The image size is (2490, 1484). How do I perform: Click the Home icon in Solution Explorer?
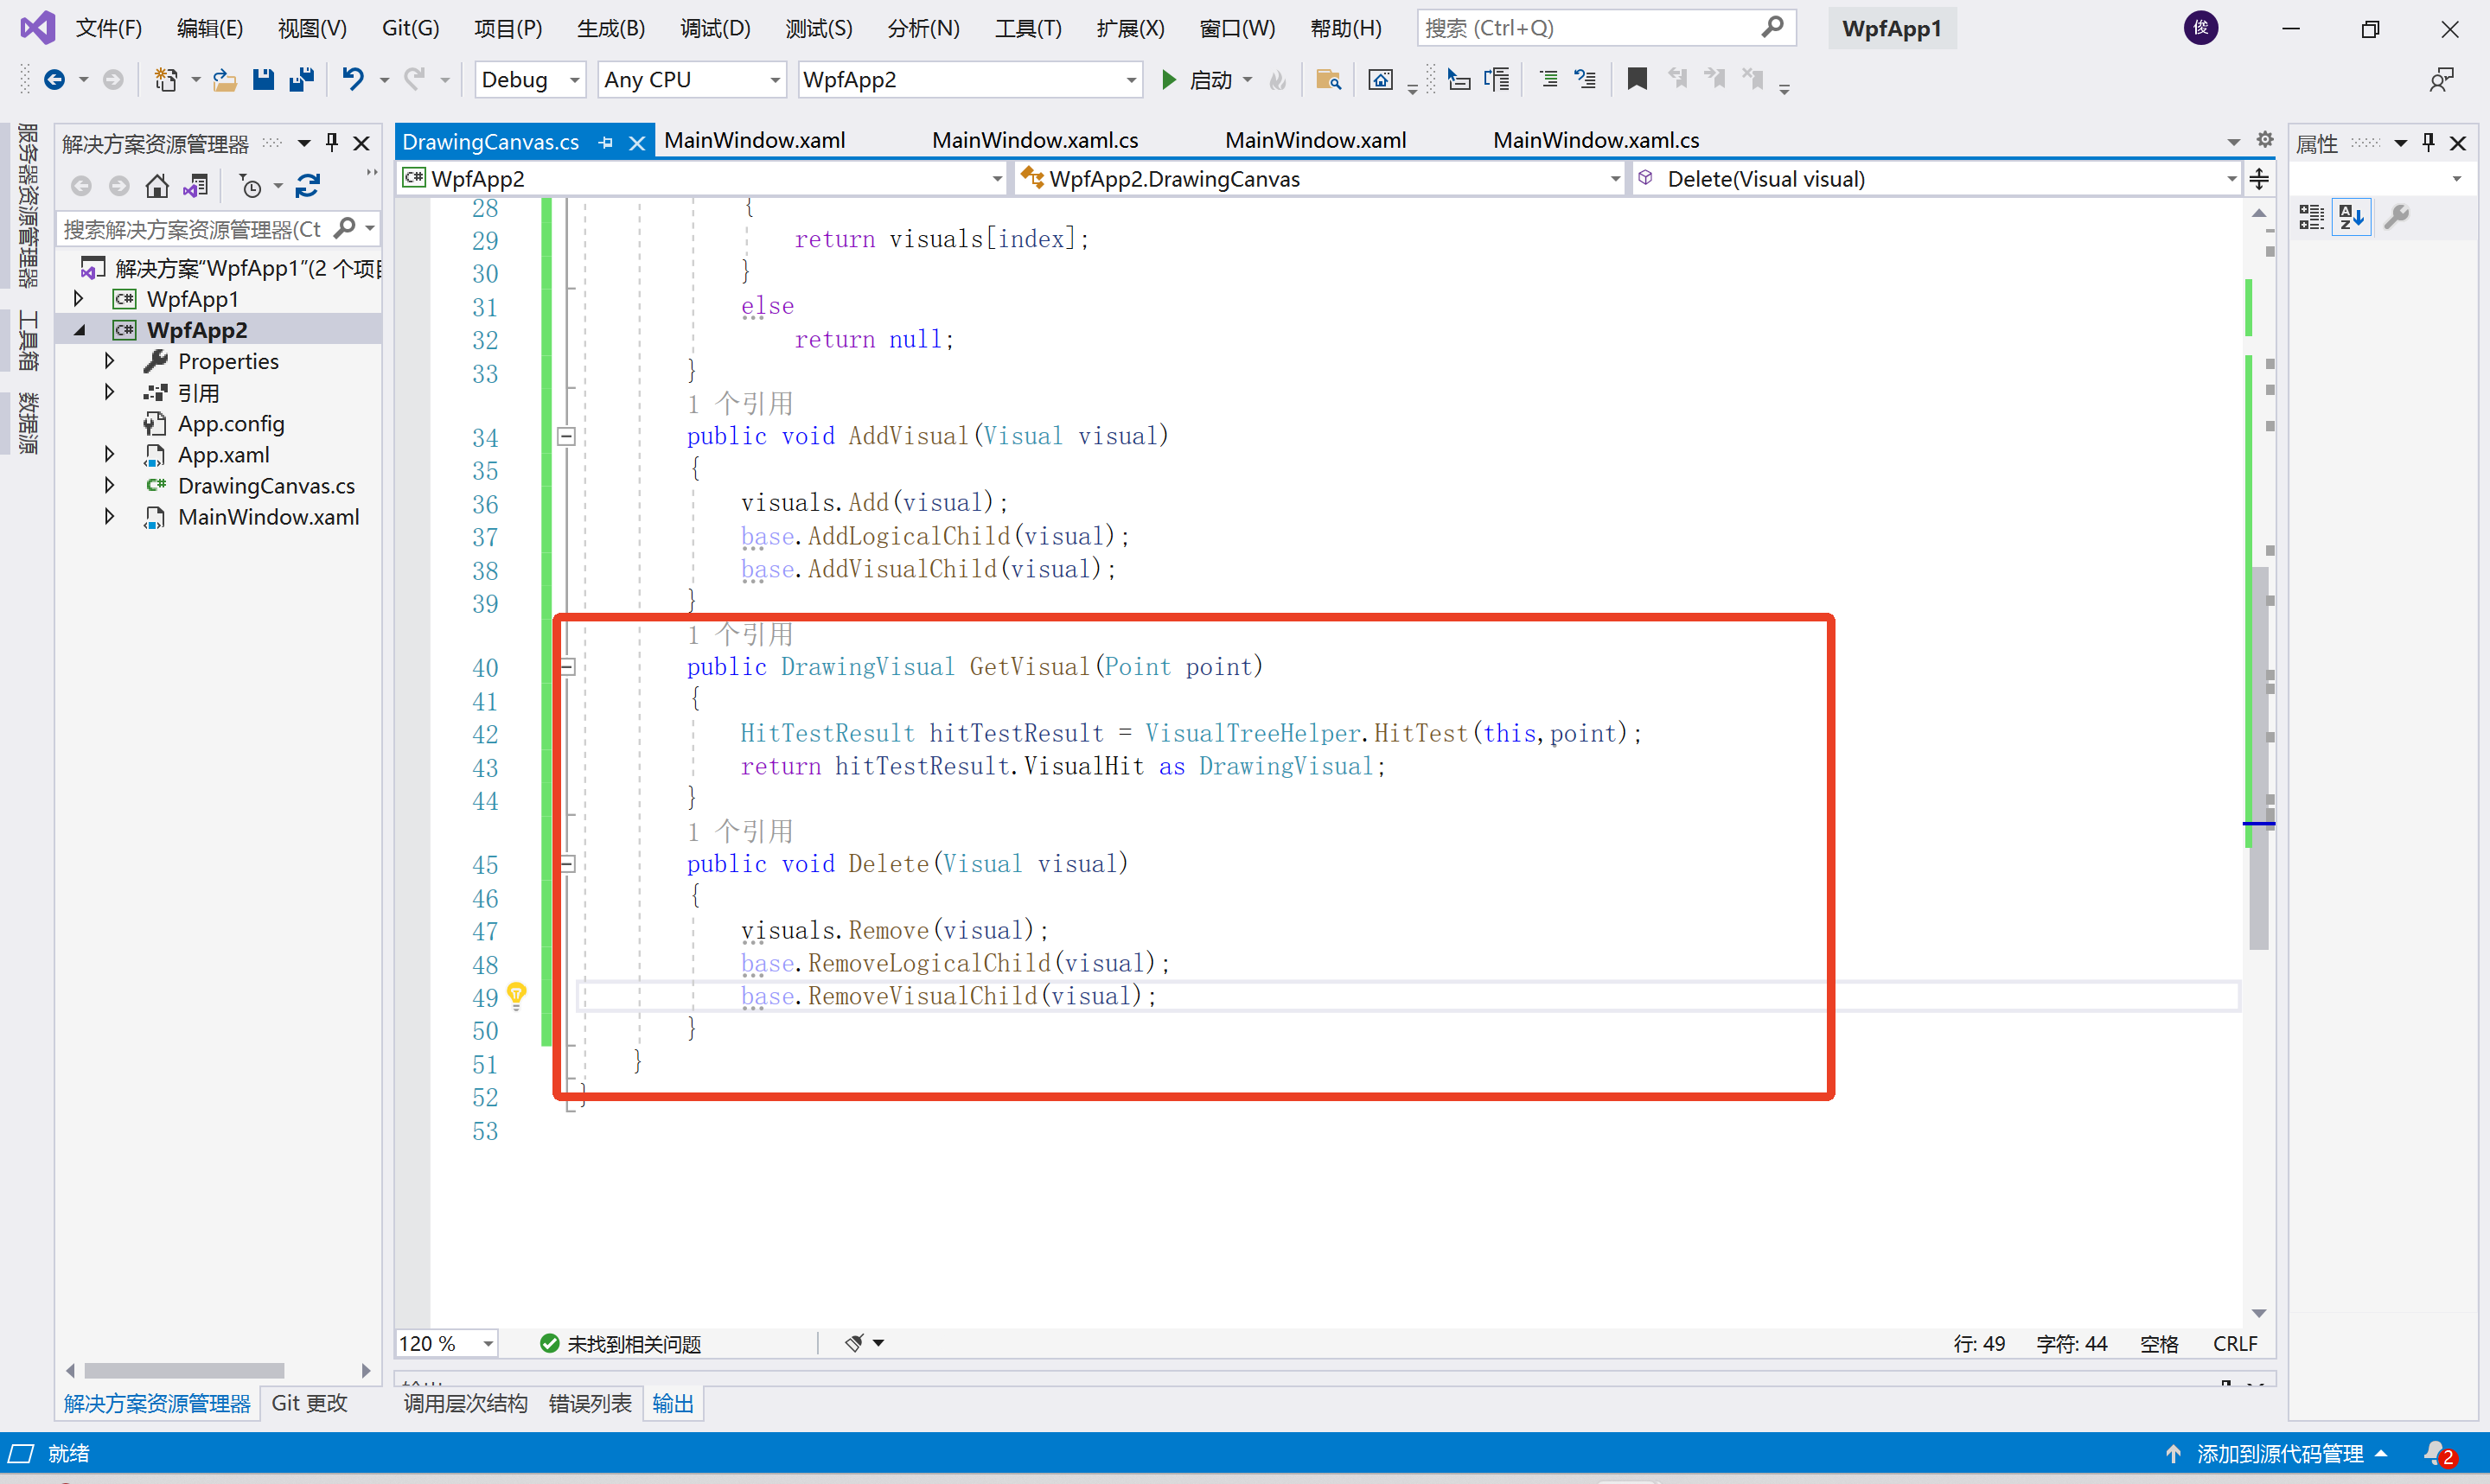[x=157, y=186]
